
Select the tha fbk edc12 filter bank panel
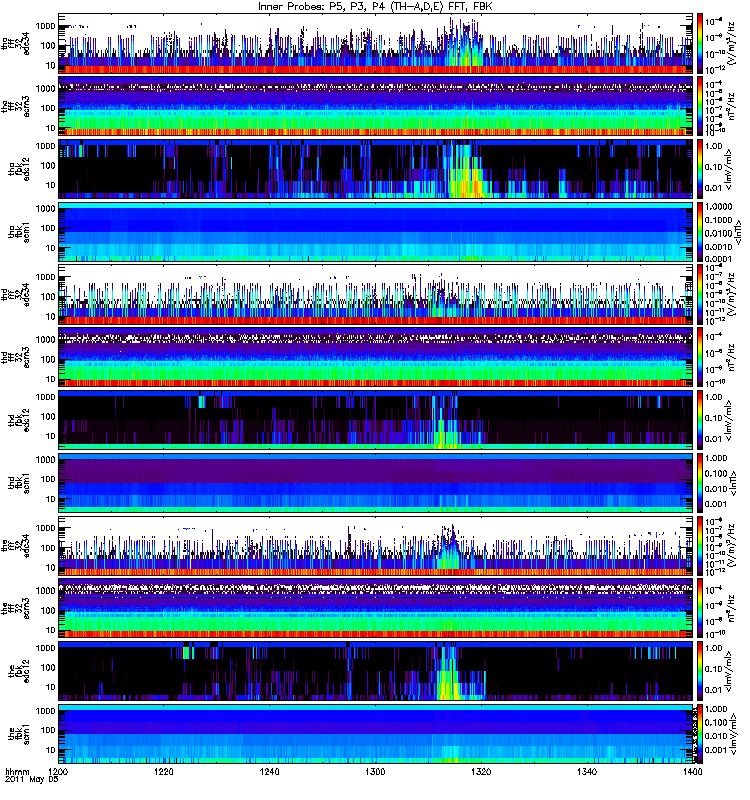[x=376, y=169]
